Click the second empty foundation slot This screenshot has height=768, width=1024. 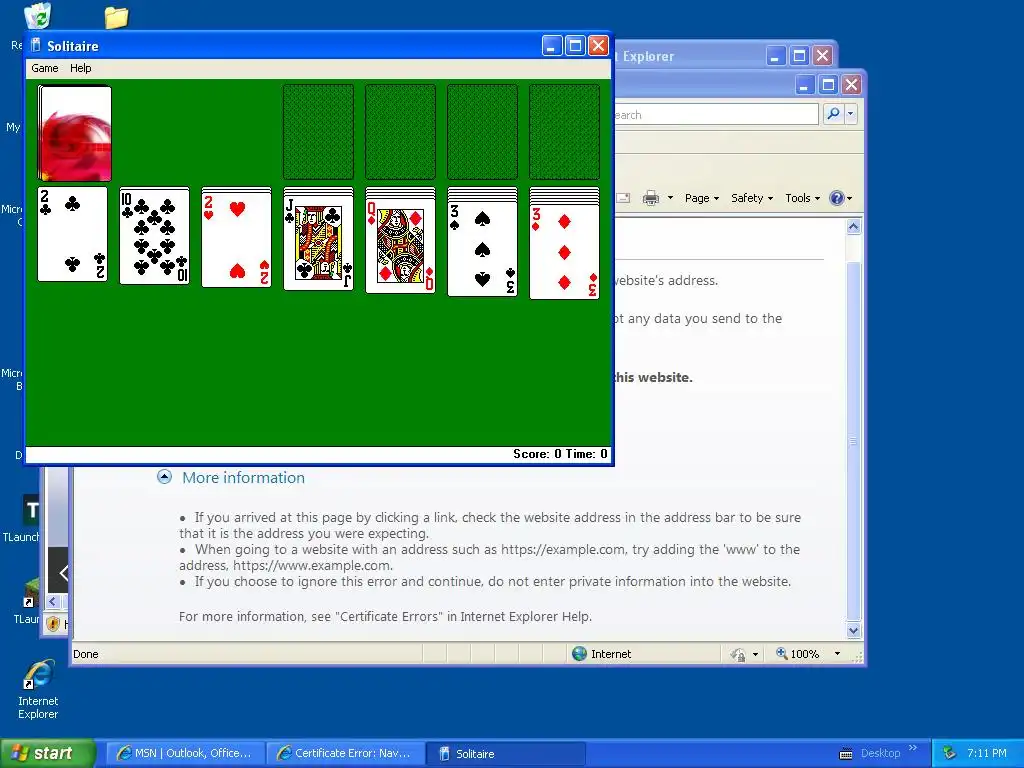(400, 131)
